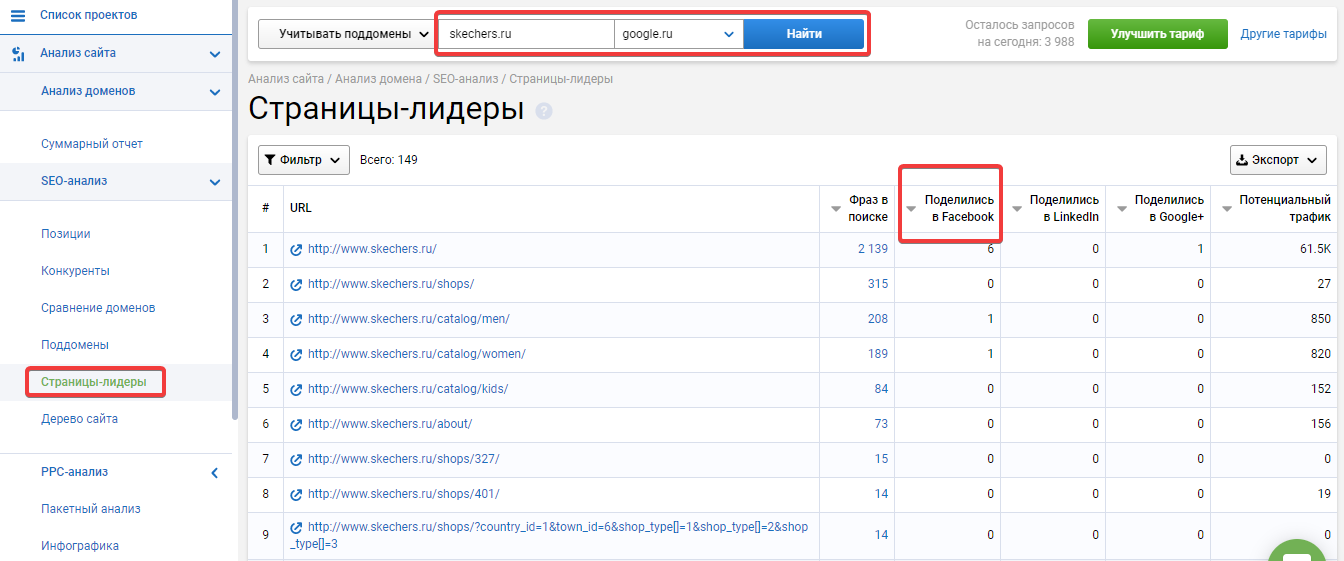Click the help question mark next to Страницы-лидеры
The height and width of the screenshot is (561, 1344).
pyautogui.click(x=544, y=111)
